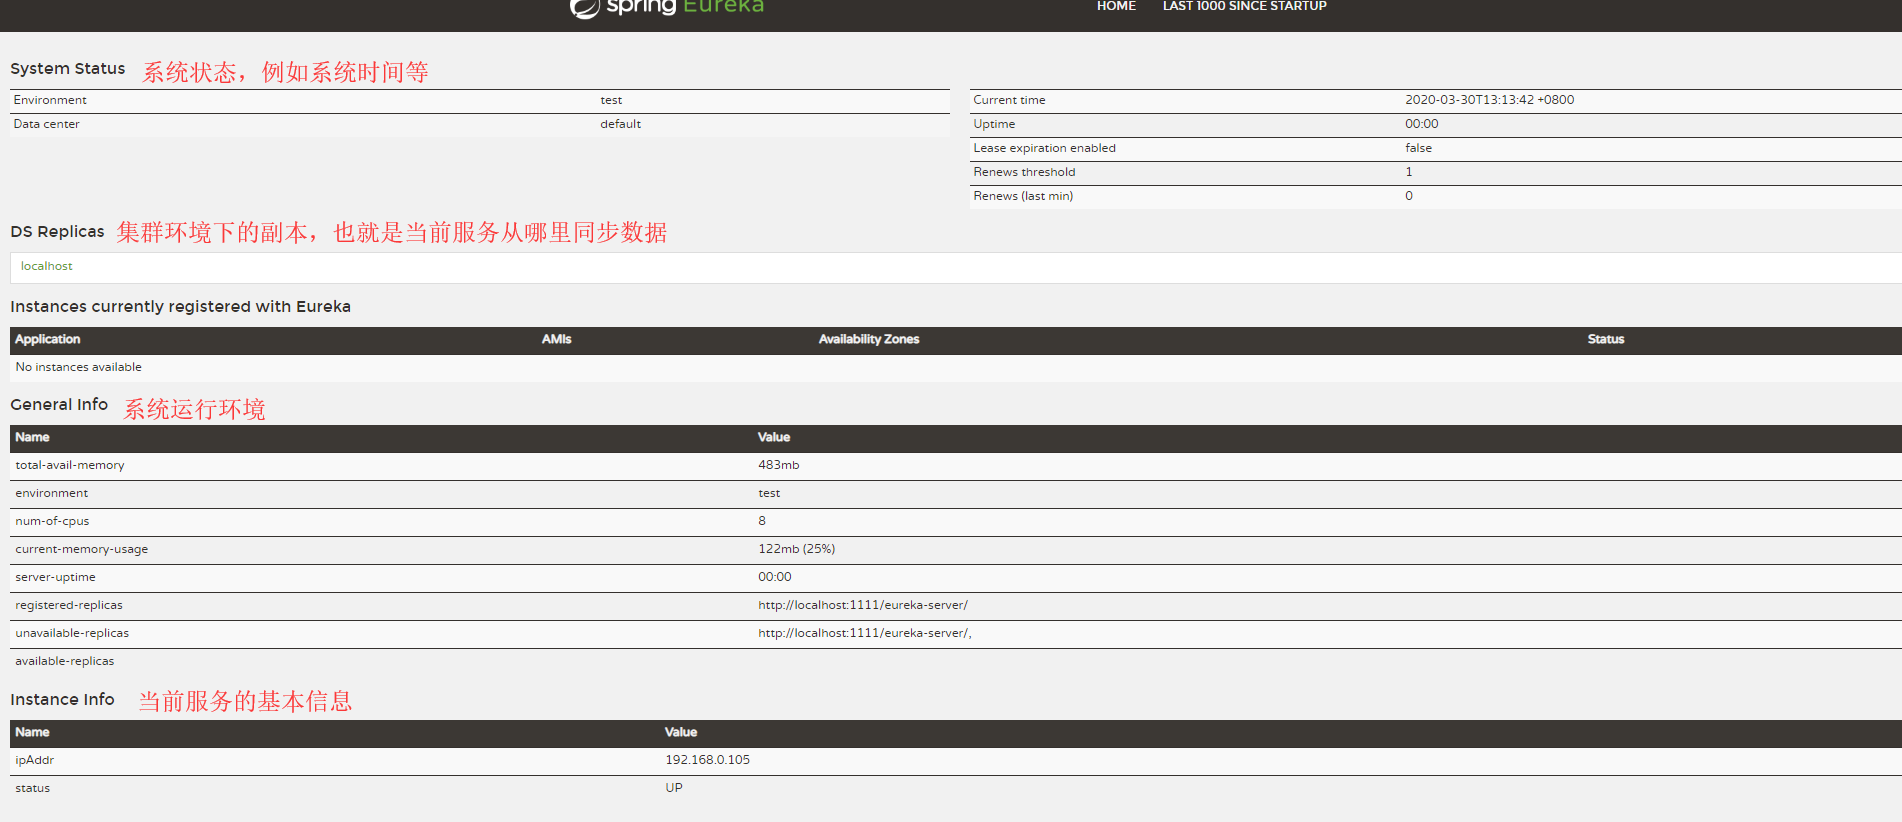Click the Uptime label
This screenshot has height=822, width=1902.
coord(994,124)
